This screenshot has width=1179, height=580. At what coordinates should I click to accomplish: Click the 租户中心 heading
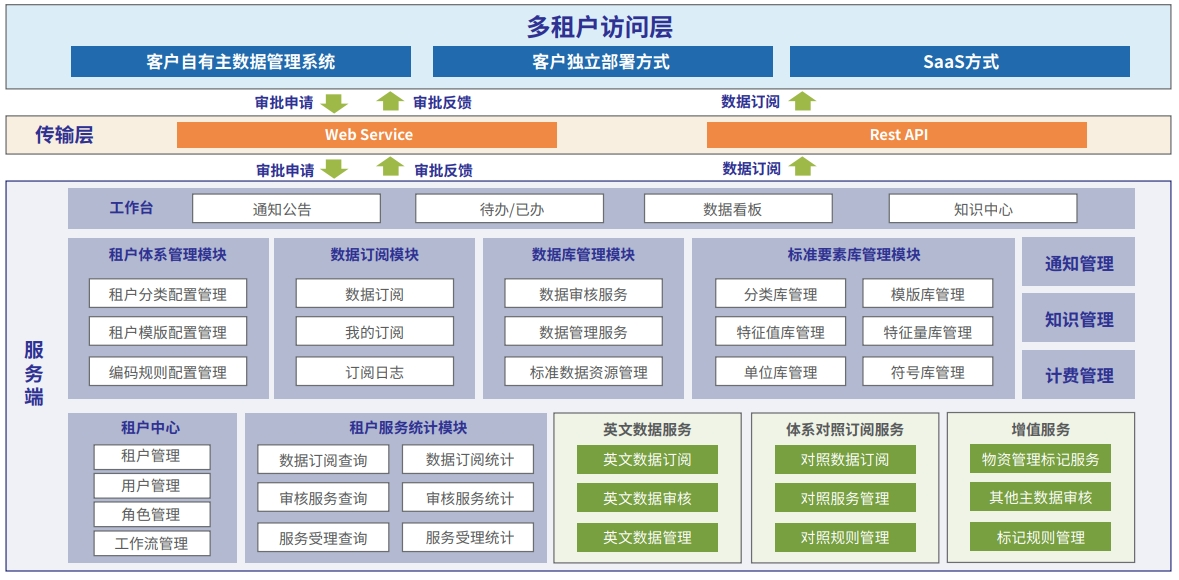click(x=150, y=428)
